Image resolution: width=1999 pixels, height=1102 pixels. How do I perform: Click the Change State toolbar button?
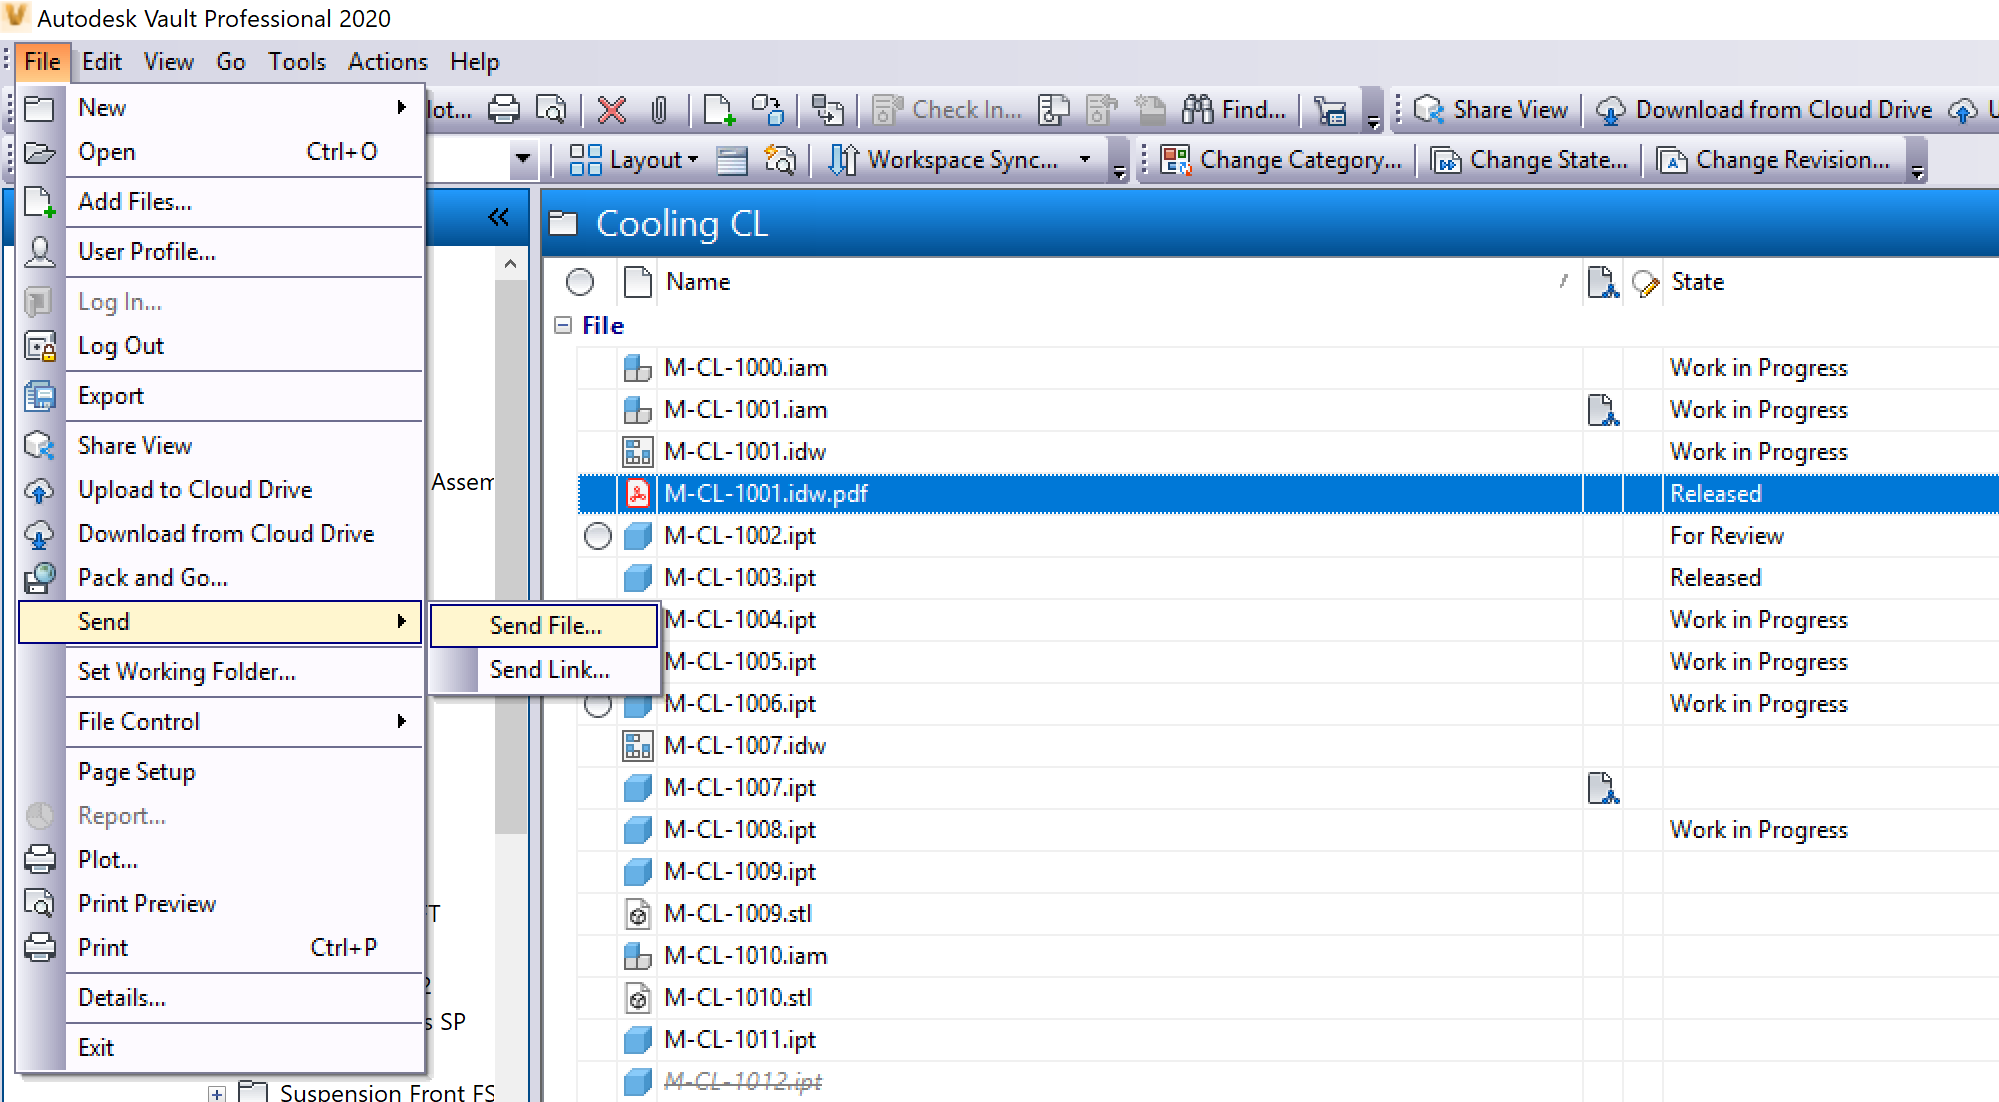tap(1529, 160)
